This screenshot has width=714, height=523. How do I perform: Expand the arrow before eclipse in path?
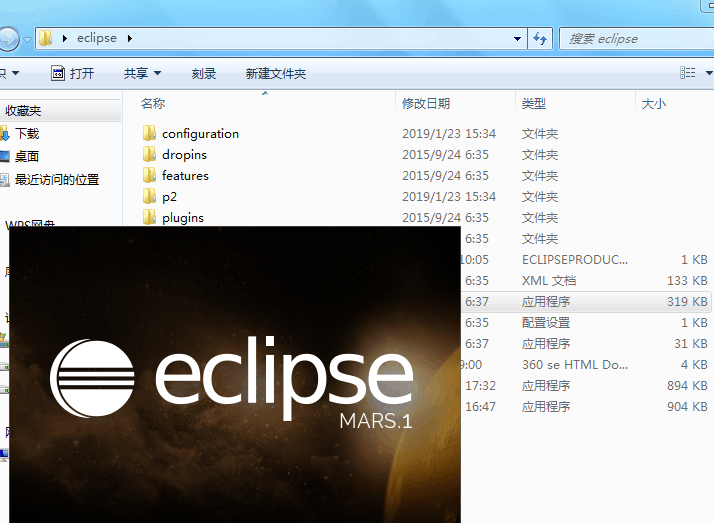point(65,39)
